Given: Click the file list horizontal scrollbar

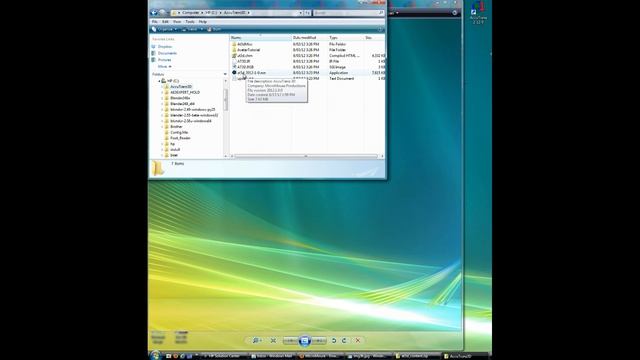Looking at the screenshot, I should point(306,156).
